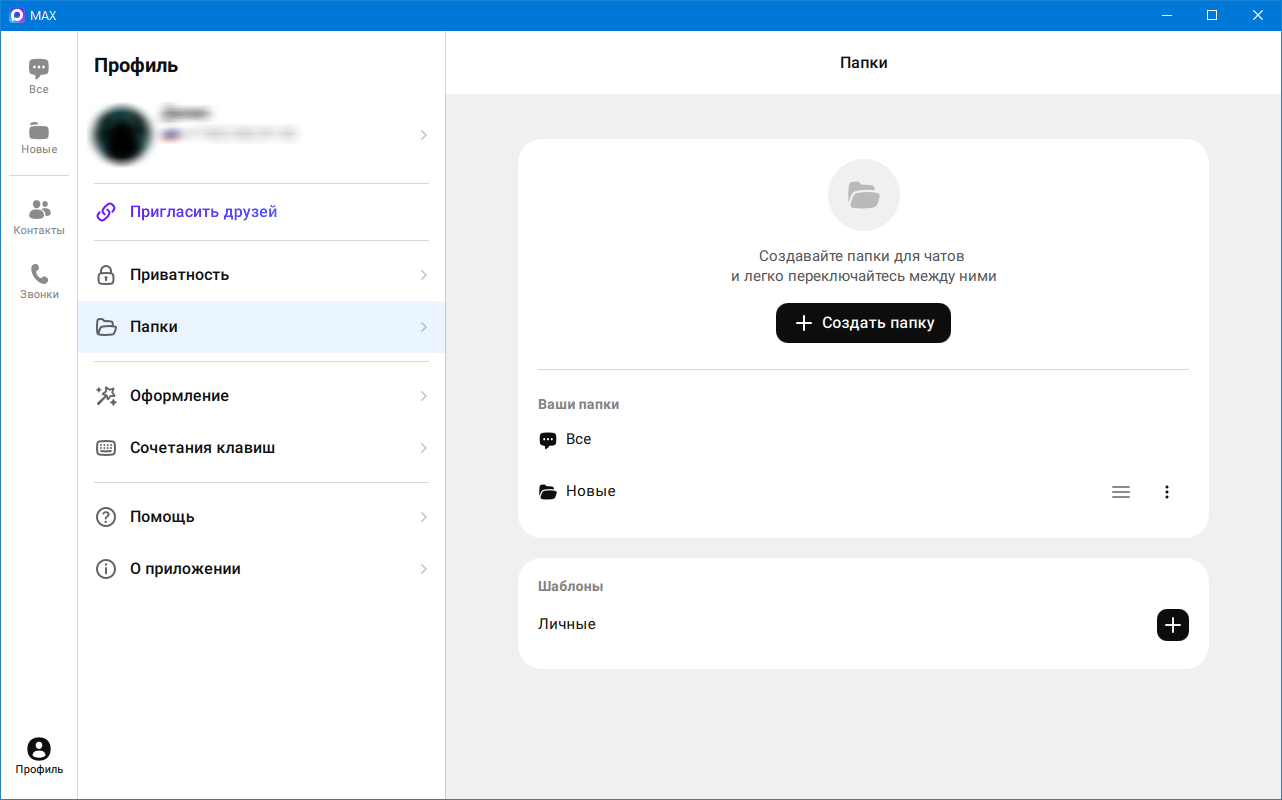1282x800 pixels.
Task: Expand the chevron next to Помощь
Action: (423, 517)
